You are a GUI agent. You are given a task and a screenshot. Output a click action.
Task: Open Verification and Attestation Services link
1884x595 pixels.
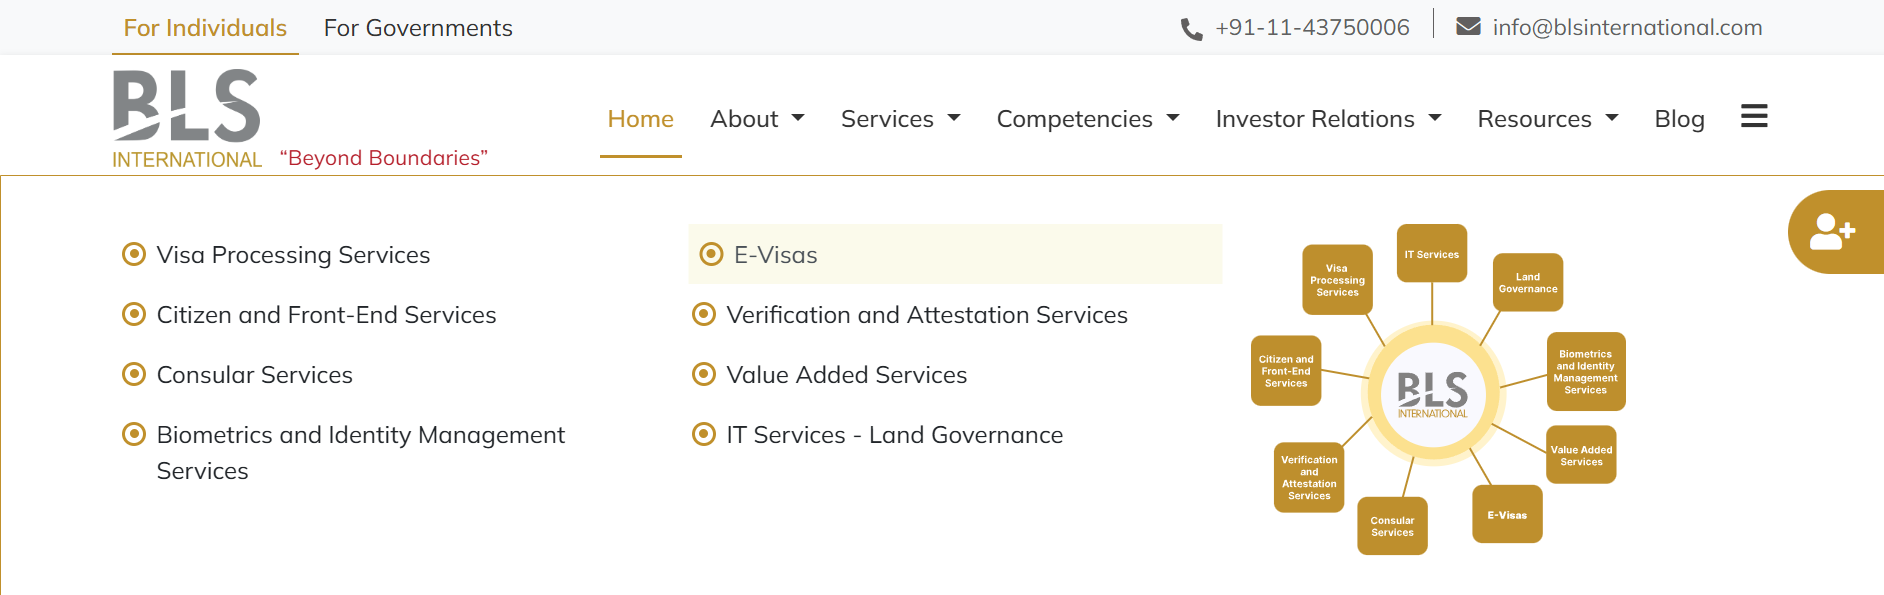[x=927, y=315]
